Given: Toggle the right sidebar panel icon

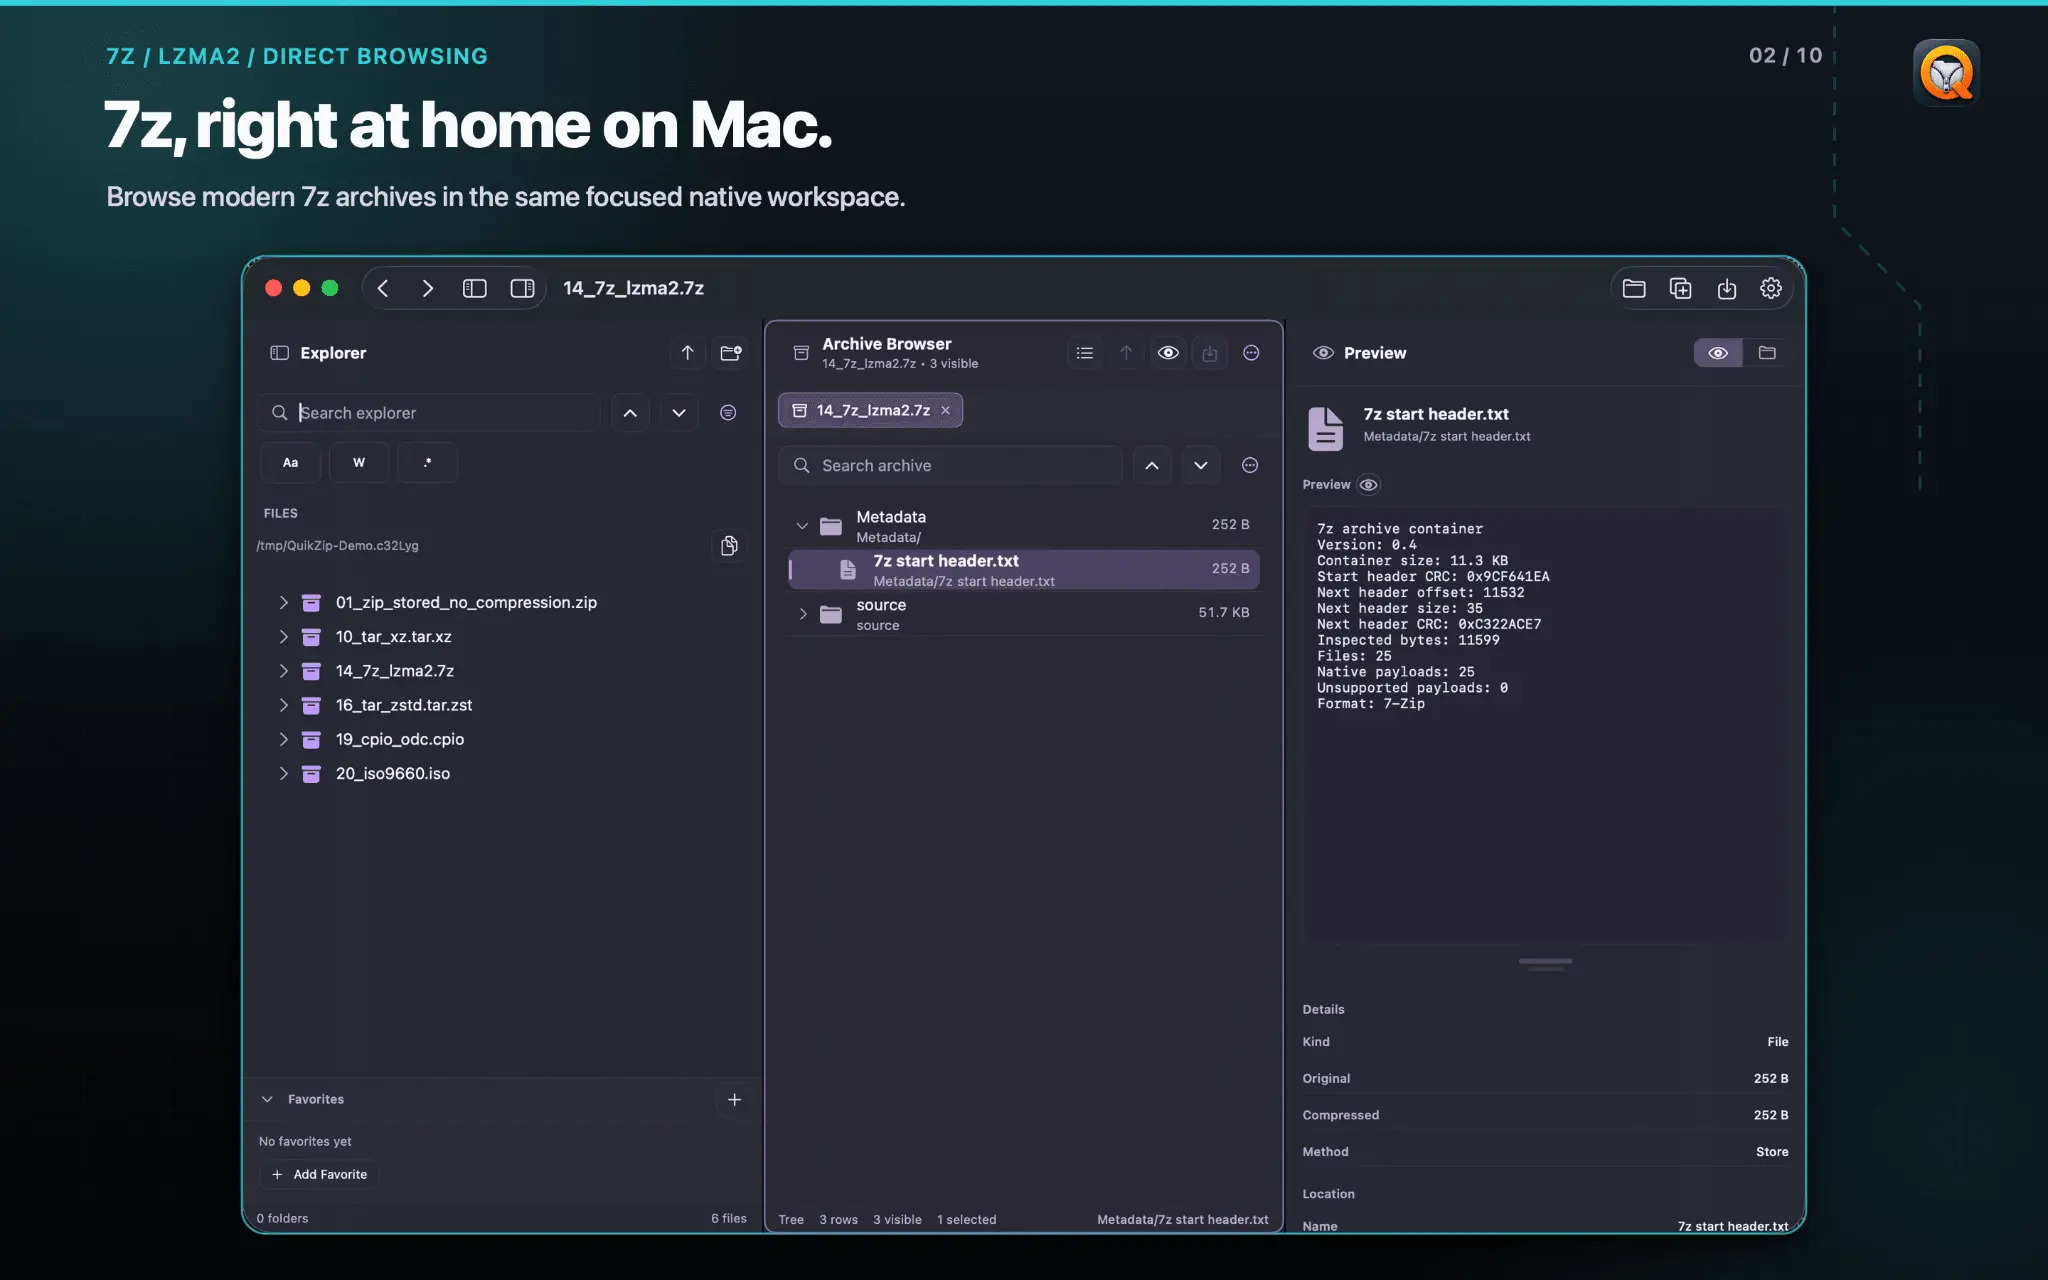Looking at the screenshot, I should coord(522,288).
